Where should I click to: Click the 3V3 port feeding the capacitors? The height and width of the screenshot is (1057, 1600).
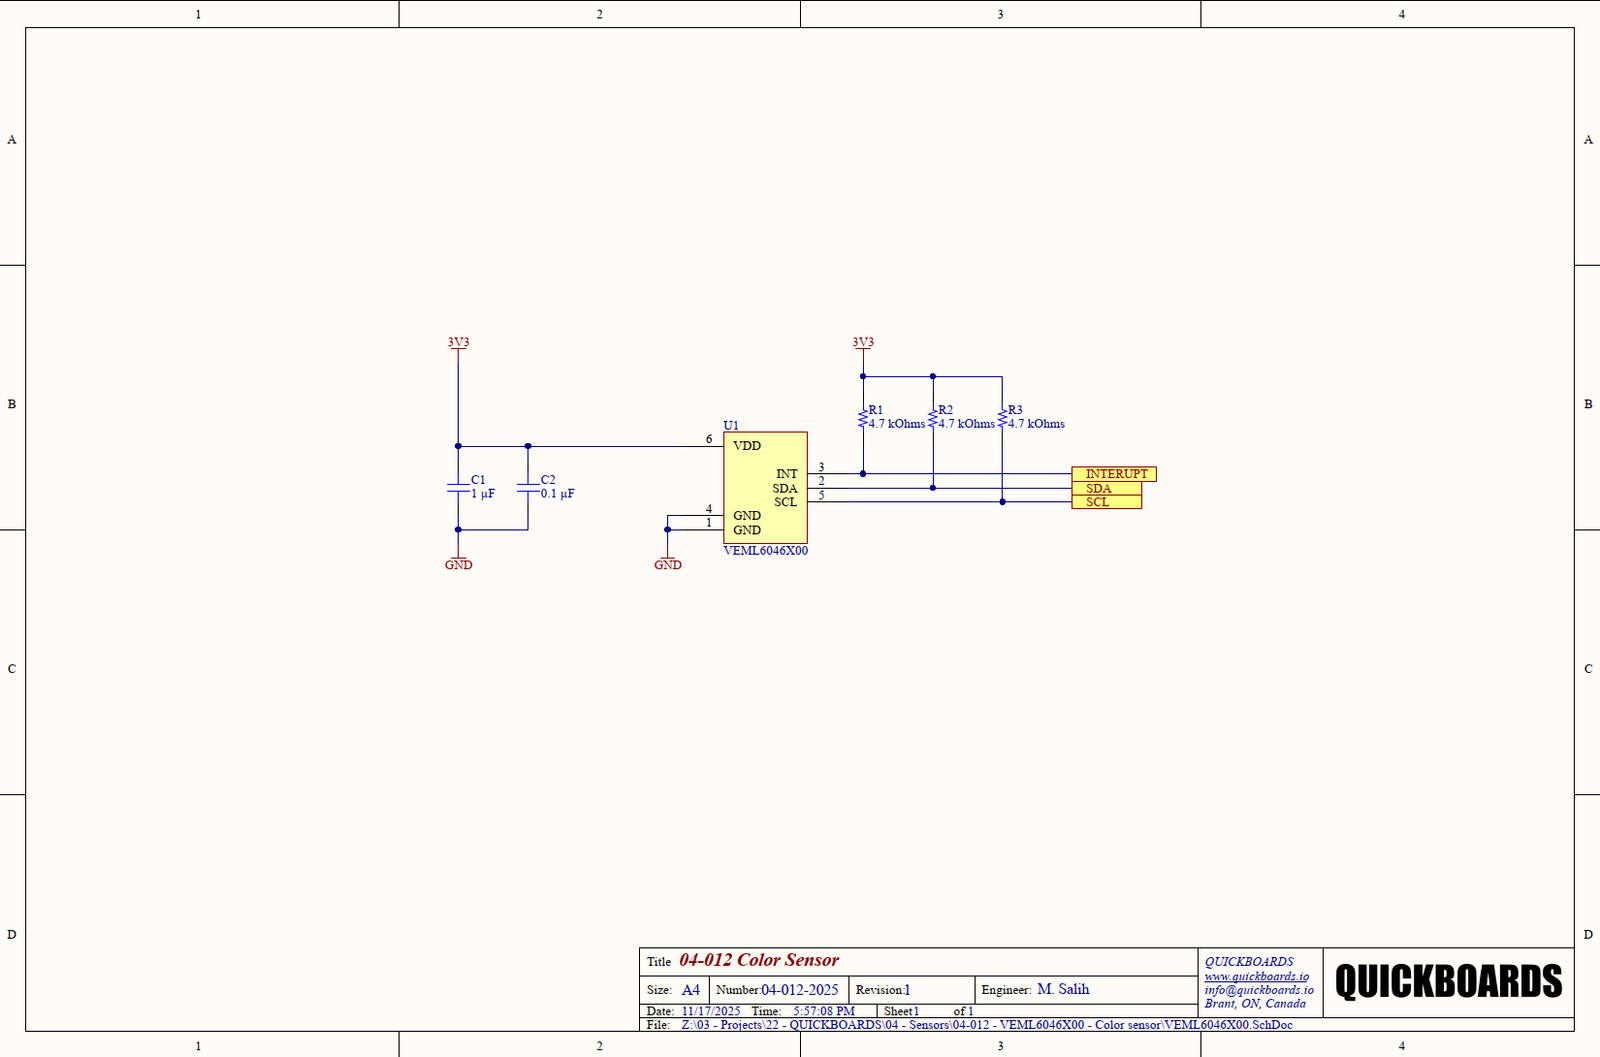[458, 343]
